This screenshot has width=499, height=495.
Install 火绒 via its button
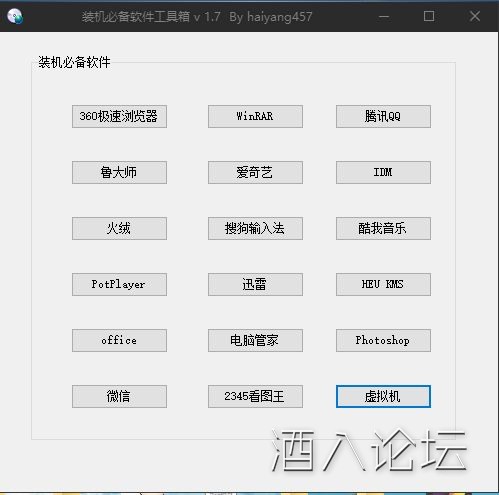coord(119,228)
